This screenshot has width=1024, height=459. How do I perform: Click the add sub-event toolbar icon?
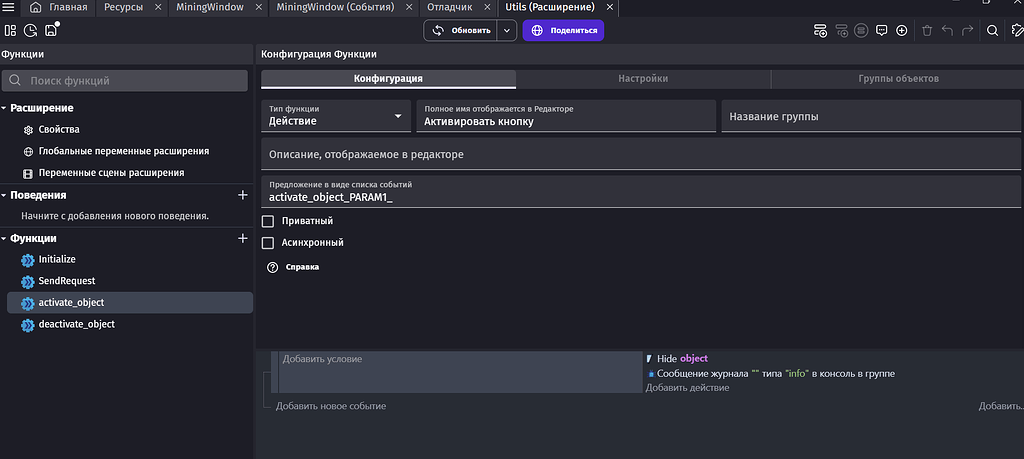(x=842, y=30)
